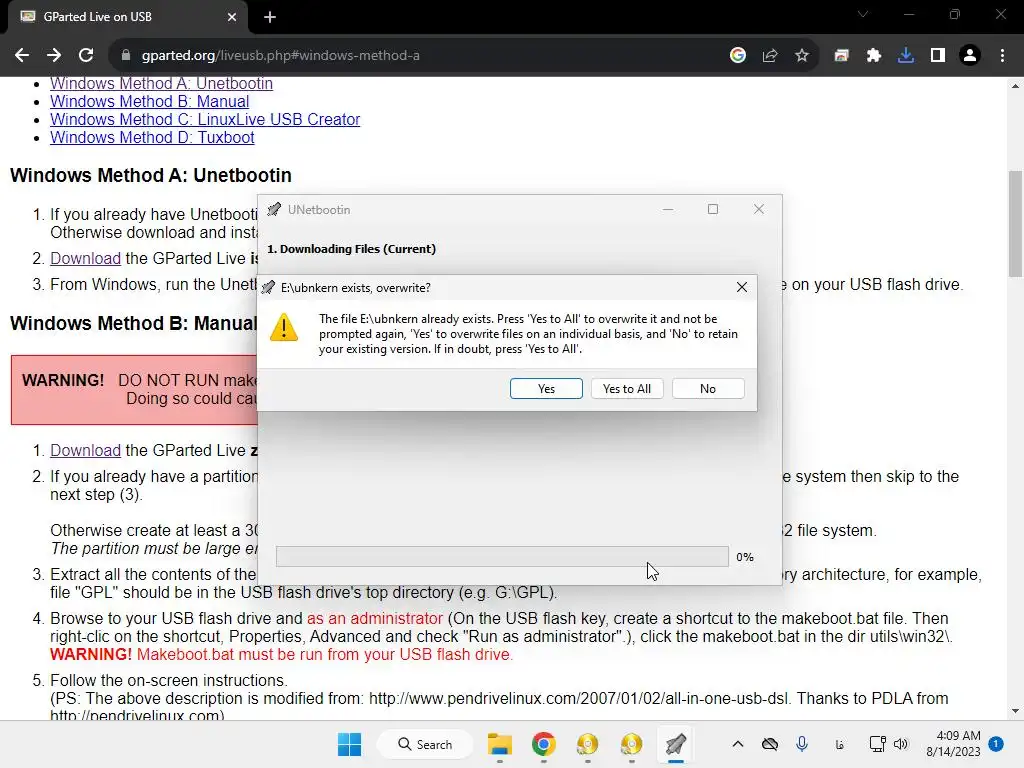This screenshot has height=768, width=1024.
Task: Click the extension icon left of puzzle
Action: pyautogui.click(x=842, y=56)
